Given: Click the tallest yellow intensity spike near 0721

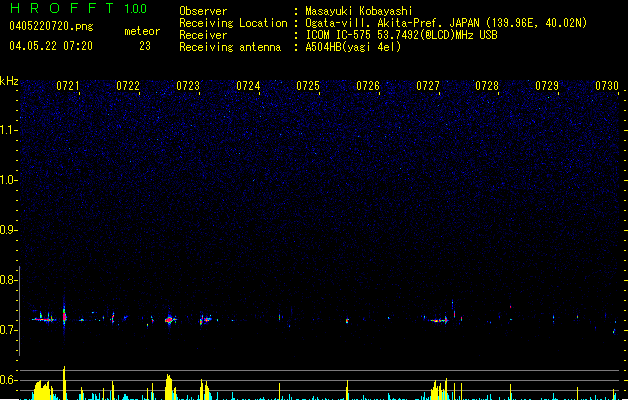Looking at the screenshot, I should coord(64,382).
